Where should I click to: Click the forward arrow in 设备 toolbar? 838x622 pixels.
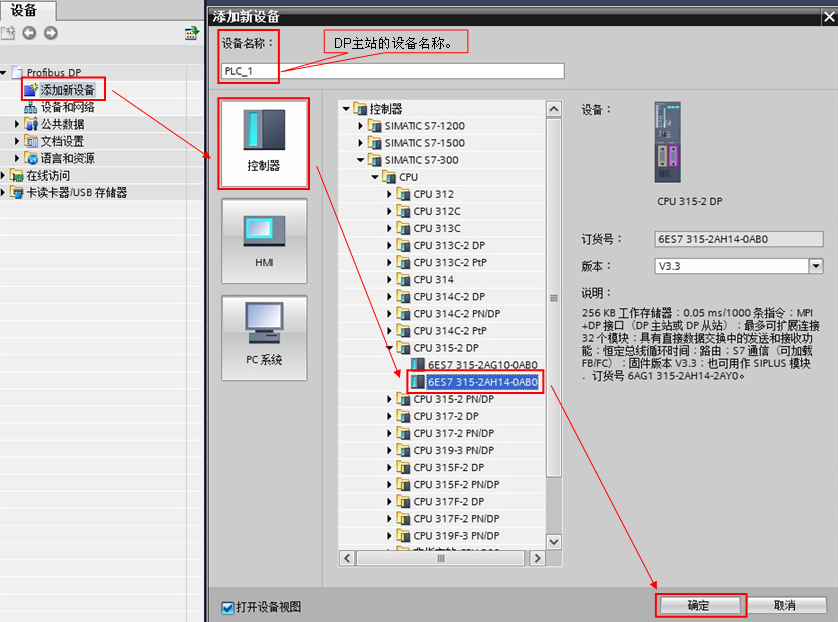51,33
